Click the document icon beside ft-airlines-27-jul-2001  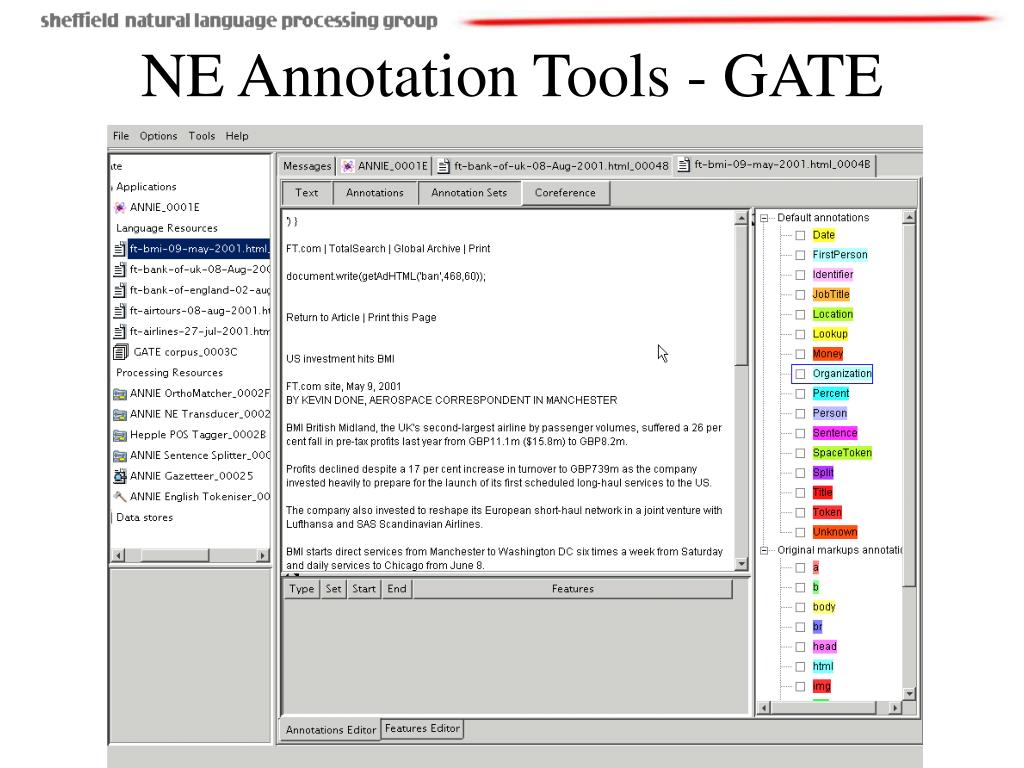(120, 332)
